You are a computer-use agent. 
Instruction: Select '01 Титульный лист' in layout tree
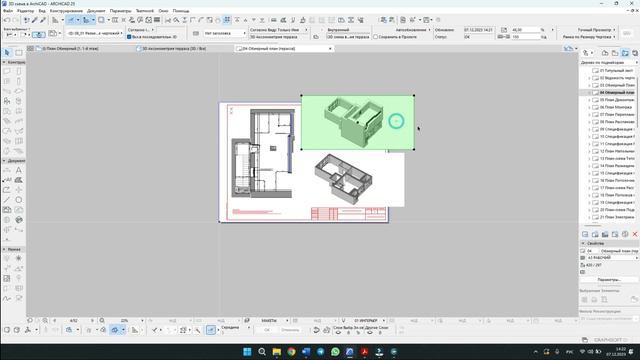[x=616, y=71]
